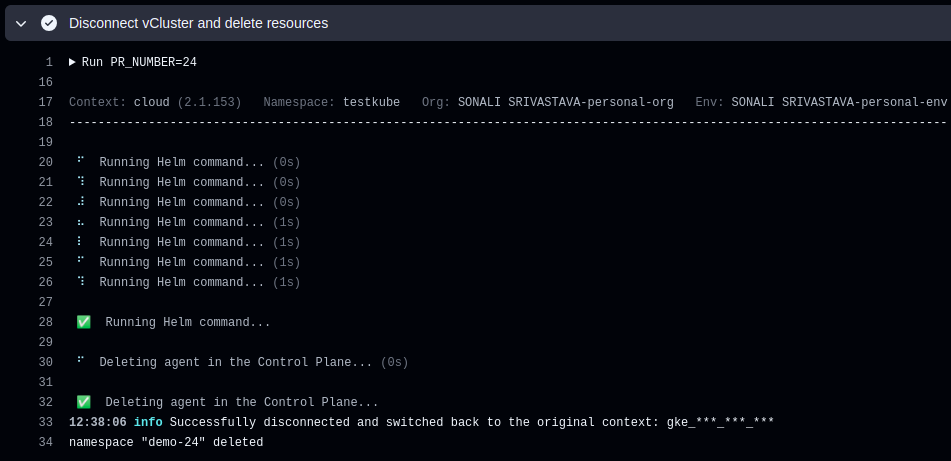The height and width of the screenshot is (461, 951).
Task: Select log line number 28
Action: [45, 322]
